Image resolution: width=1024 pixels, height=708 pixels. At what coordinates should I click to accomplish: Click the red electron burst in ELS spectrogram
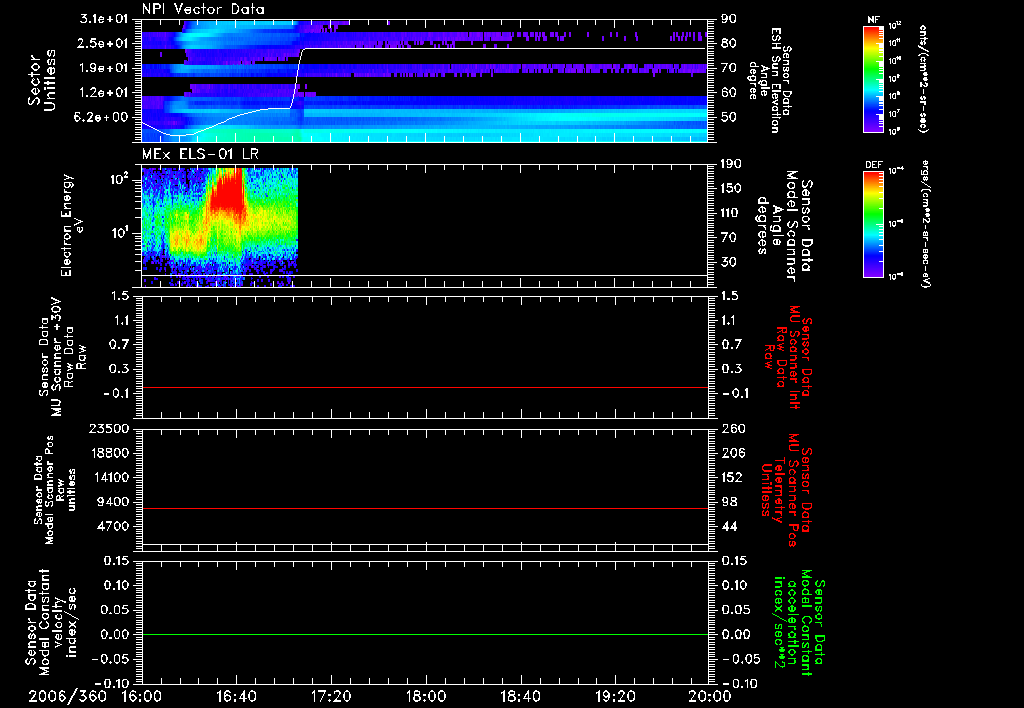[x=228, y=191]
